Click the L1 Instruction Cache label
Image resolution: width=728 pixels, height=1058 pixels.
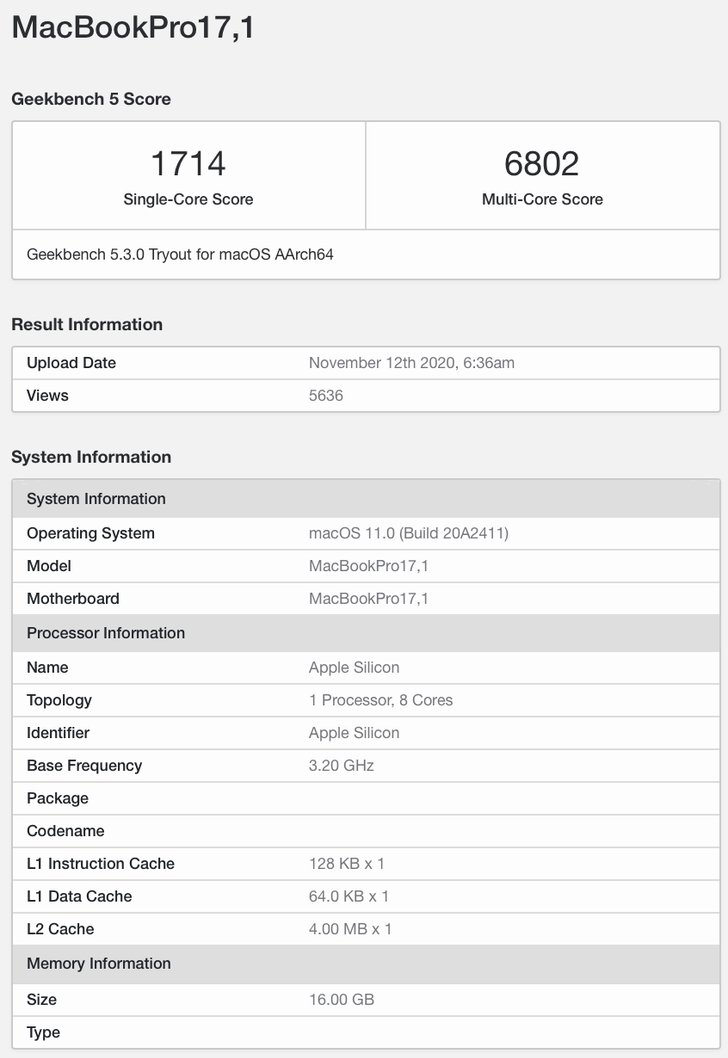click(101, 864)
